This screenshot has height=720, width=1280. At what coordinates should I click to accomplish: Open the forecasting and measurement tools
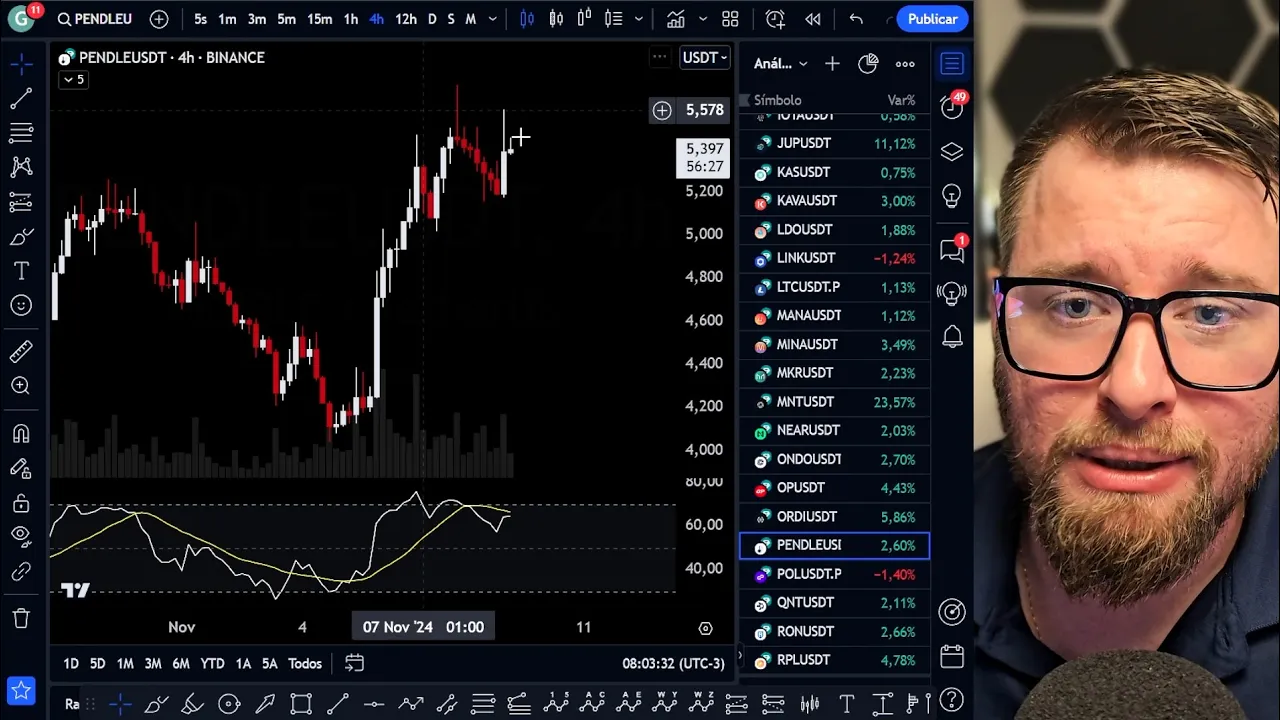coord(21,202)
